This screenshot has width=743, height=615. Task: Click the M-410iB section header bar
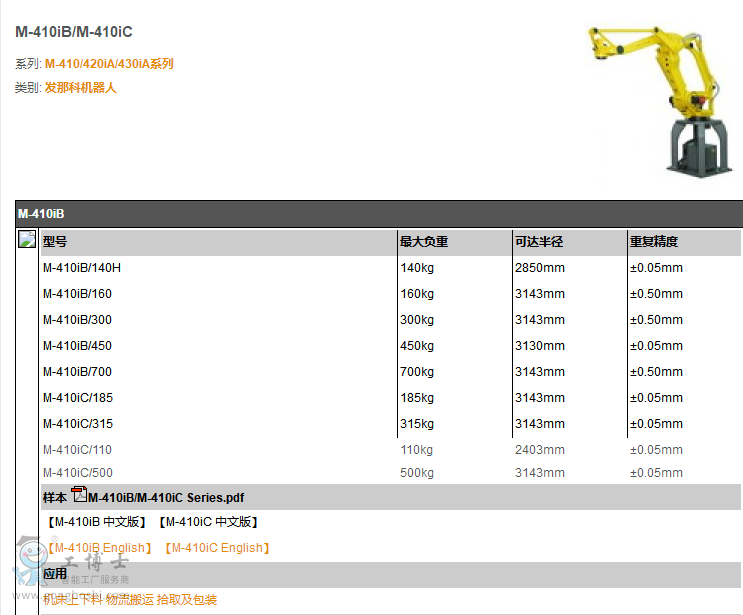point(379,214)
